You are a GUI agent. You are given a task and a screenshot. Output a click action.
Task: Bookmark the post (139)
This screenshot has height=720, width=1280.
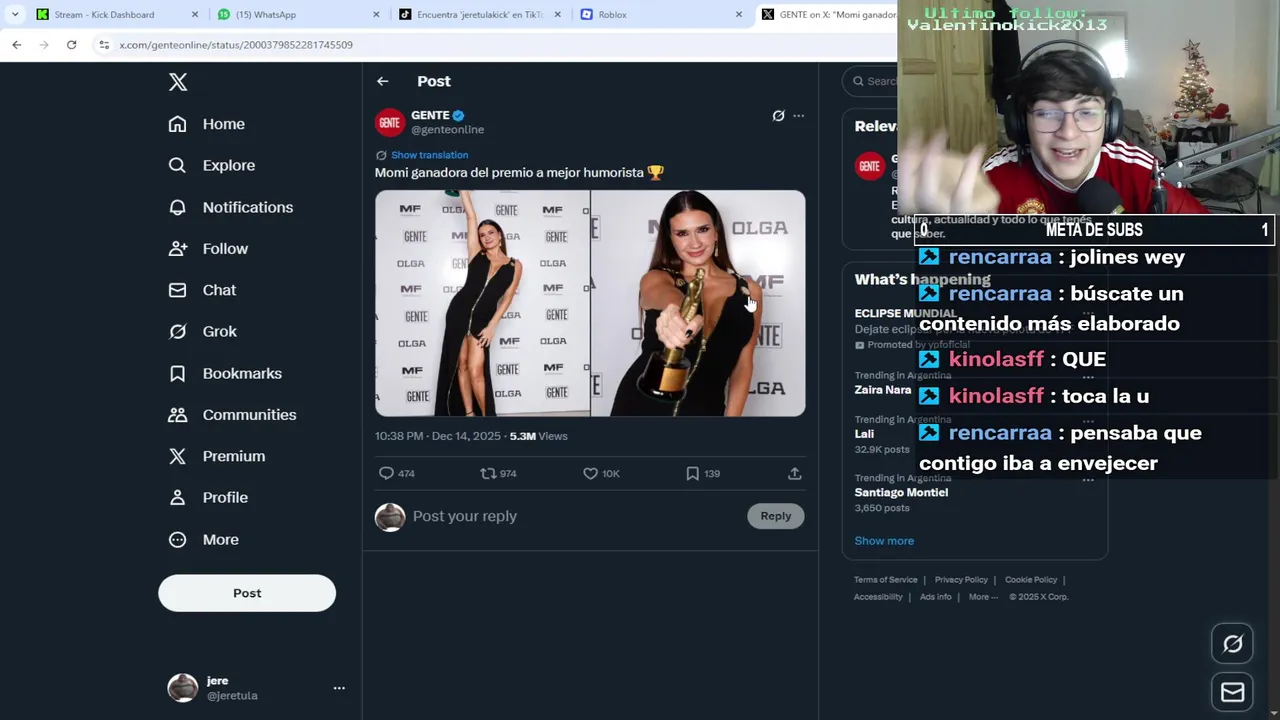click(x=692, y=473)
